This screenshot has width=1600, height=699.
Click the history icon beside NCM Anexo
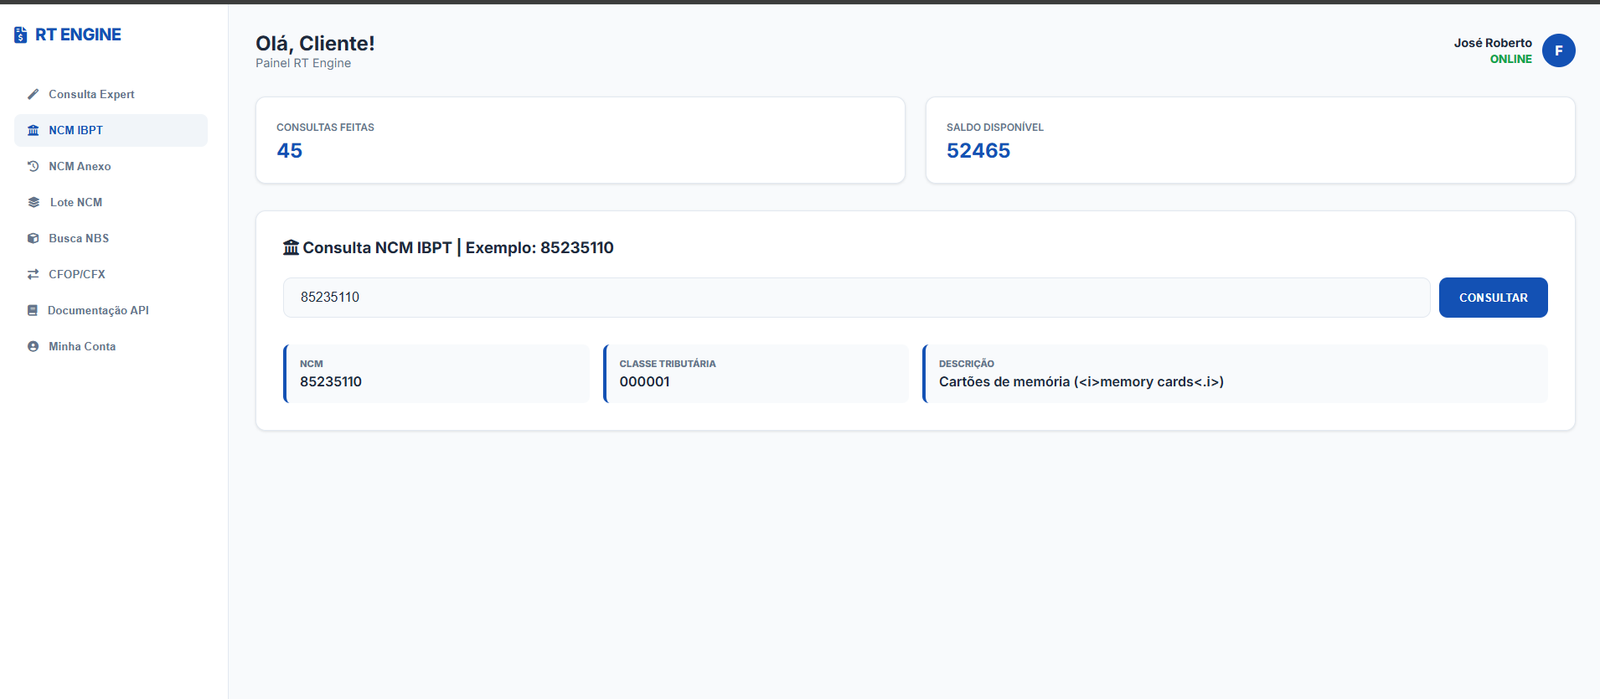33,166
